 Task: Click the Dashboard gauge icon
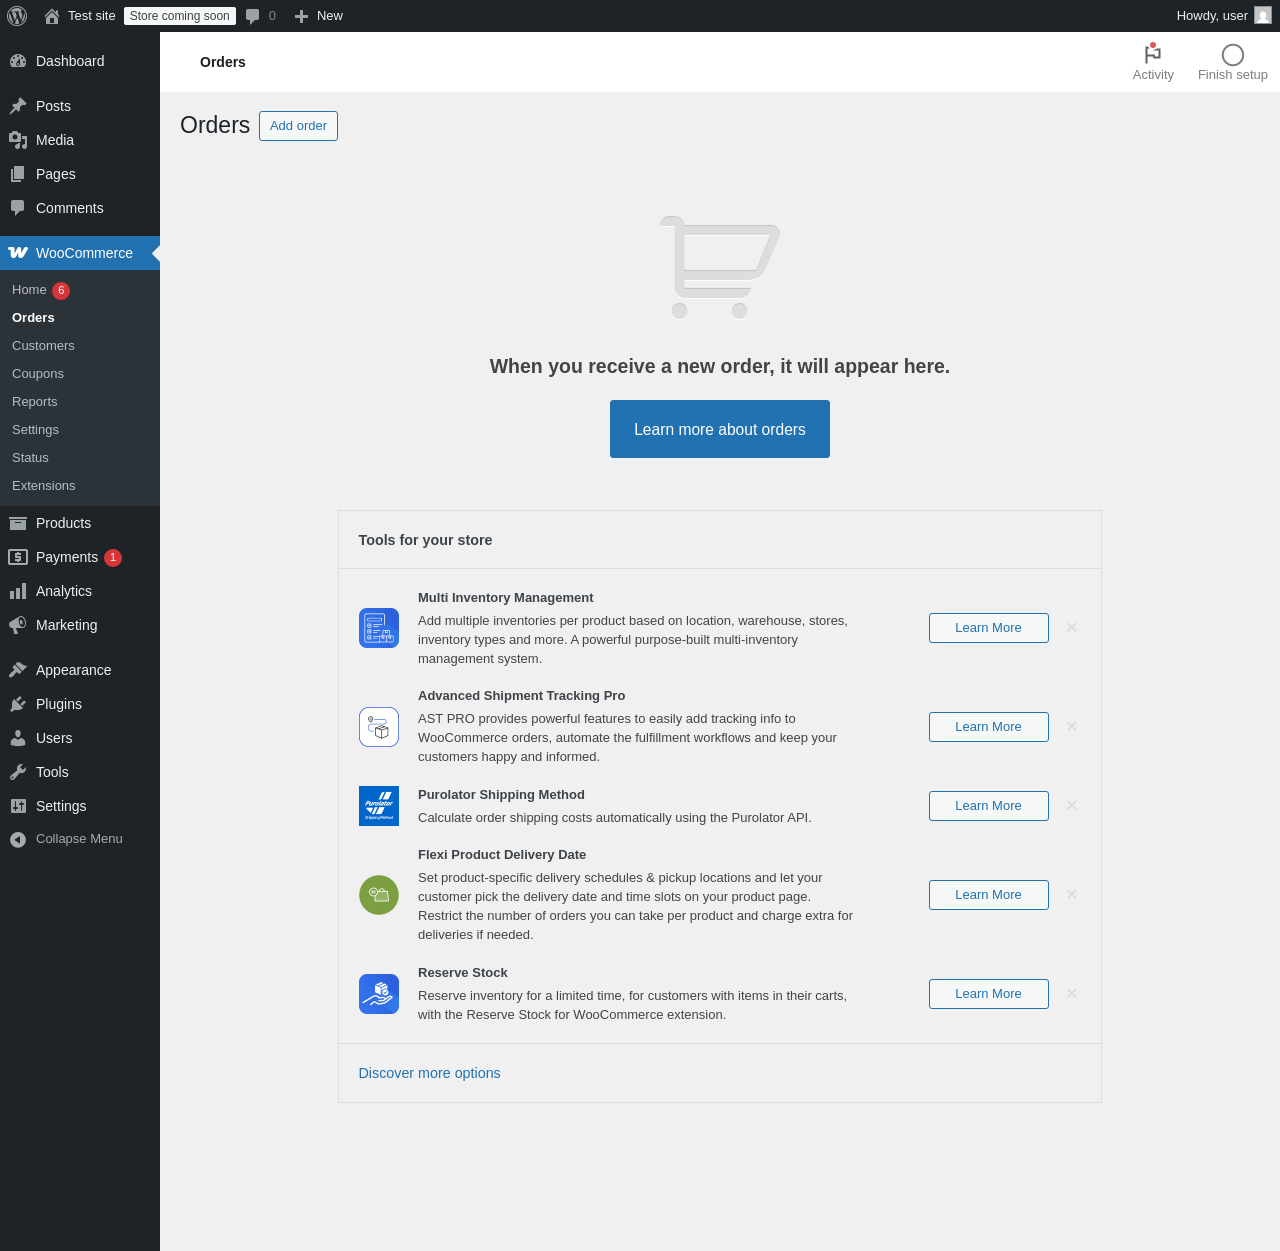(18, 61)
